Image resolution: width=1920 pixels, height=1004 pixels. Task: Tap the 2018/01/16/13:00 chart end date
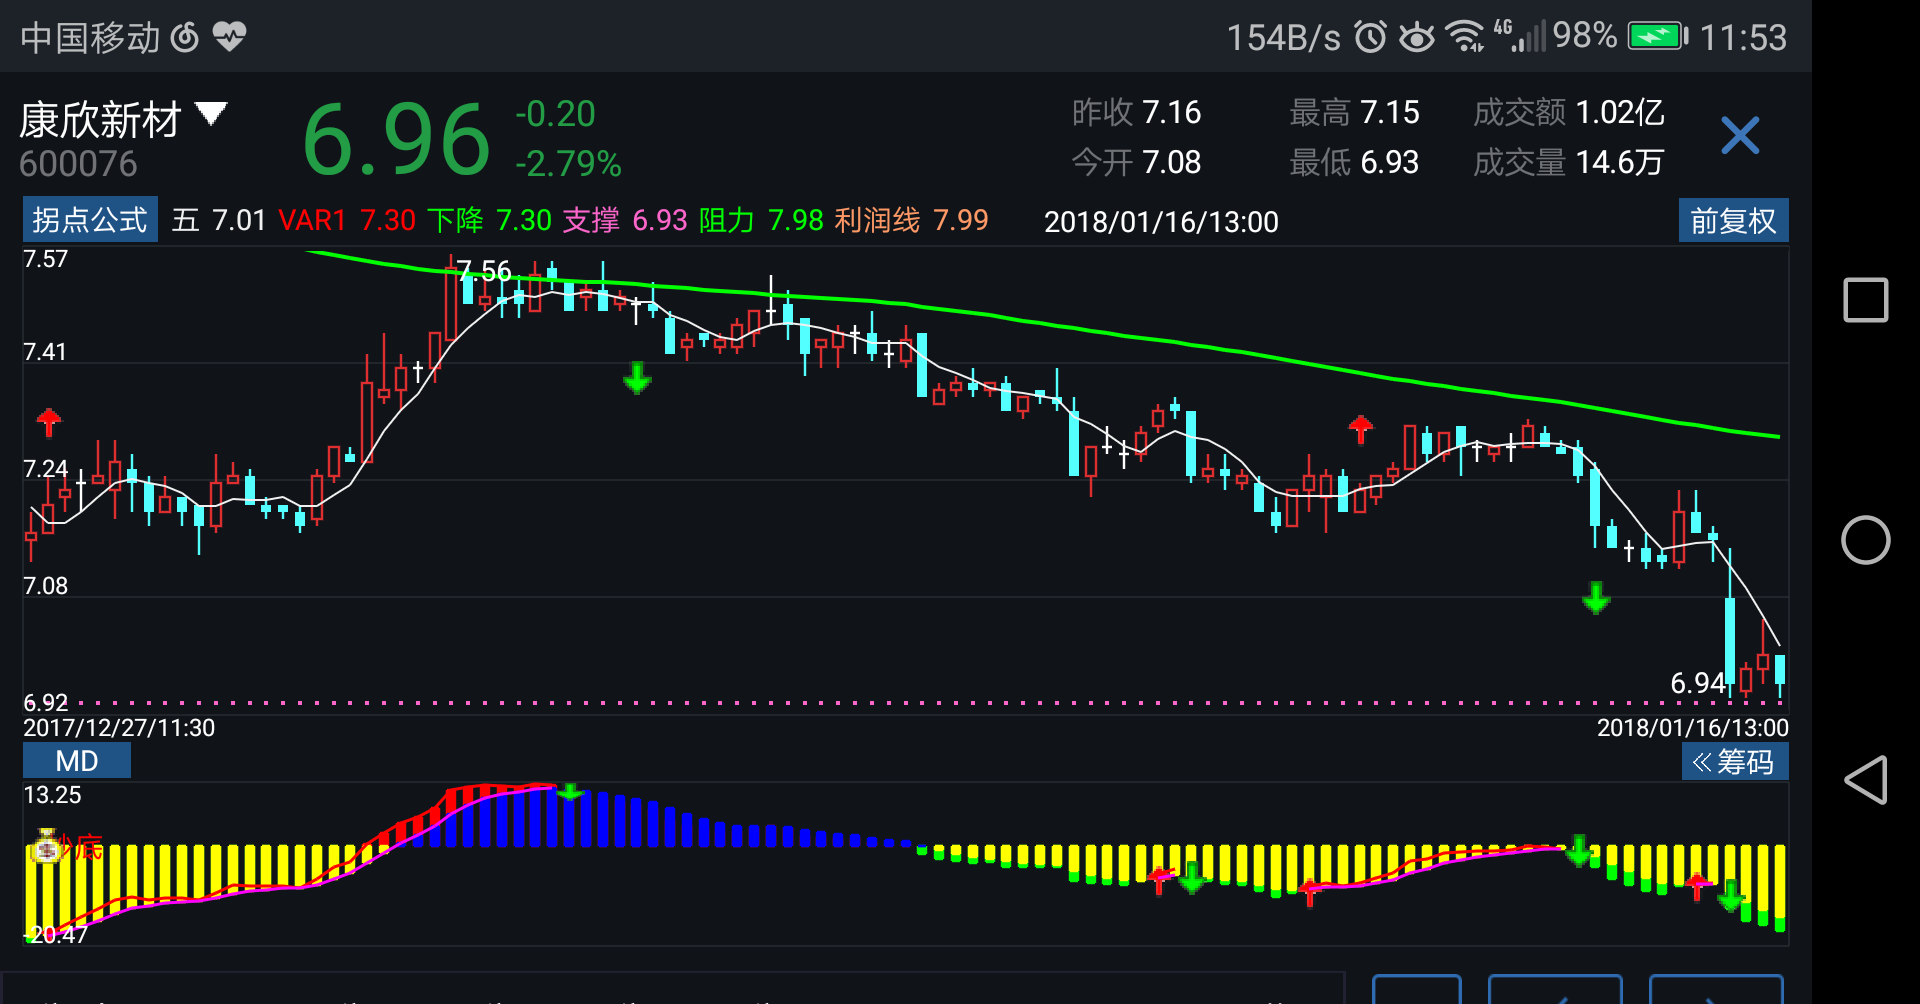click(1692, 728)
